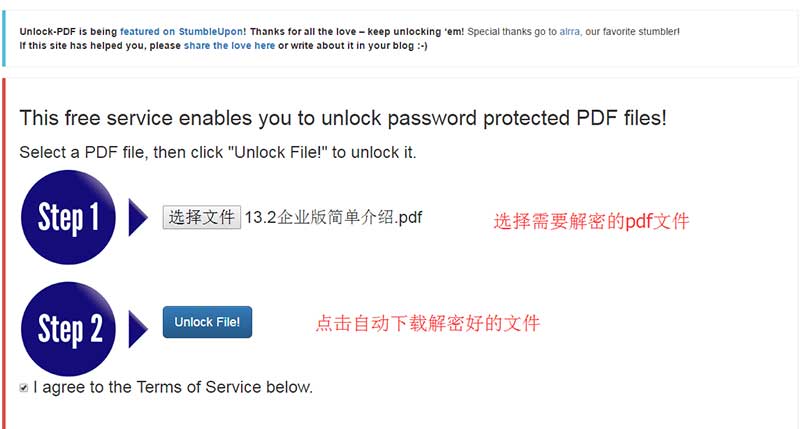Viewport: 800px width, 429px height.
Task: Follow the "share the love here" link
Action: [x=229, y=45]
